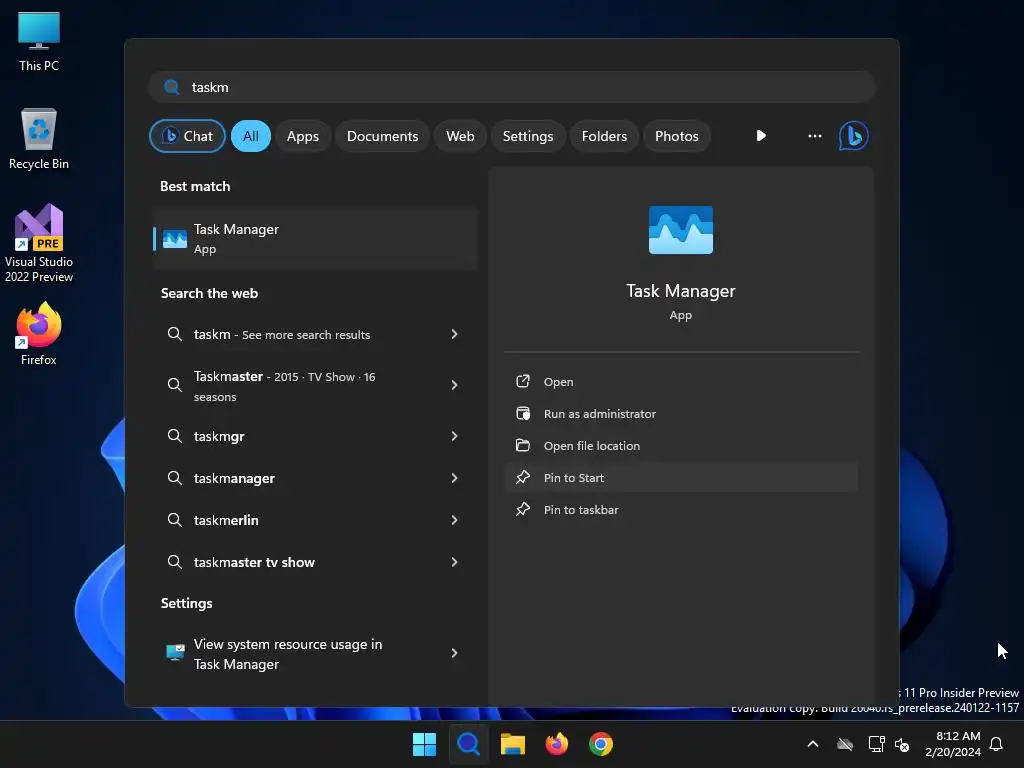Screen dimensions: 1024x768
Task: Click the network display tray icon
Action: click(876, 744)
